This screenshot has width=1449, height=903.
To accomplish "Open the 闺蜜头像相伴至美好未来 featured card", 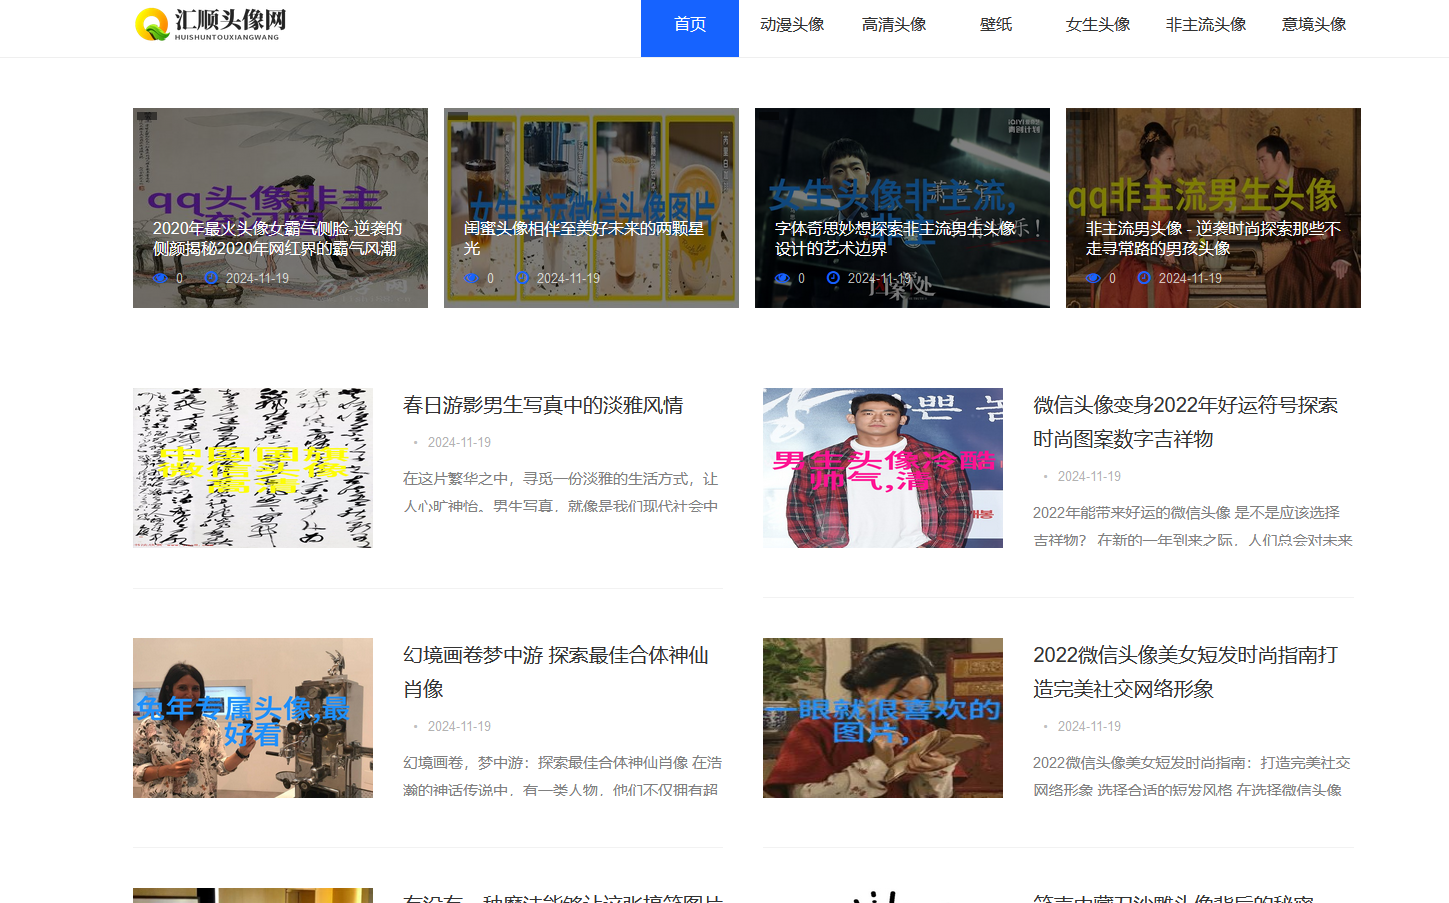I will pyautogui.click(x=591, y=208).
